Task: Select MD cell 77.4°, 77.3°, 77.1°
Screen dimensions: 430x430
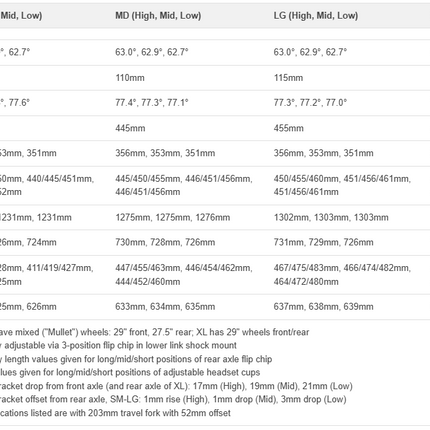Action: (x=152, y=102)
